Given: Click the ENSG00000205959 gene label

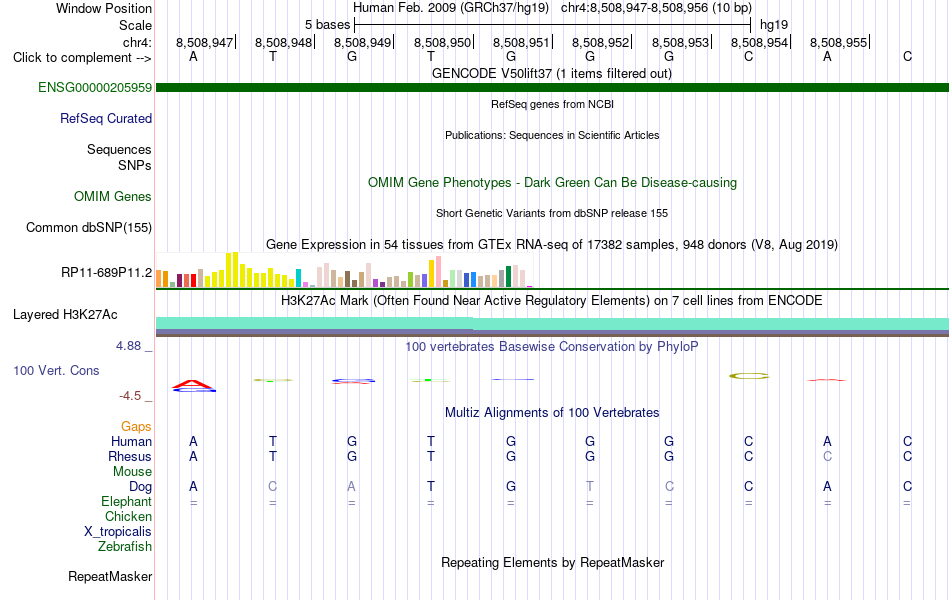Looking at the screenshot, I should 95,87.
